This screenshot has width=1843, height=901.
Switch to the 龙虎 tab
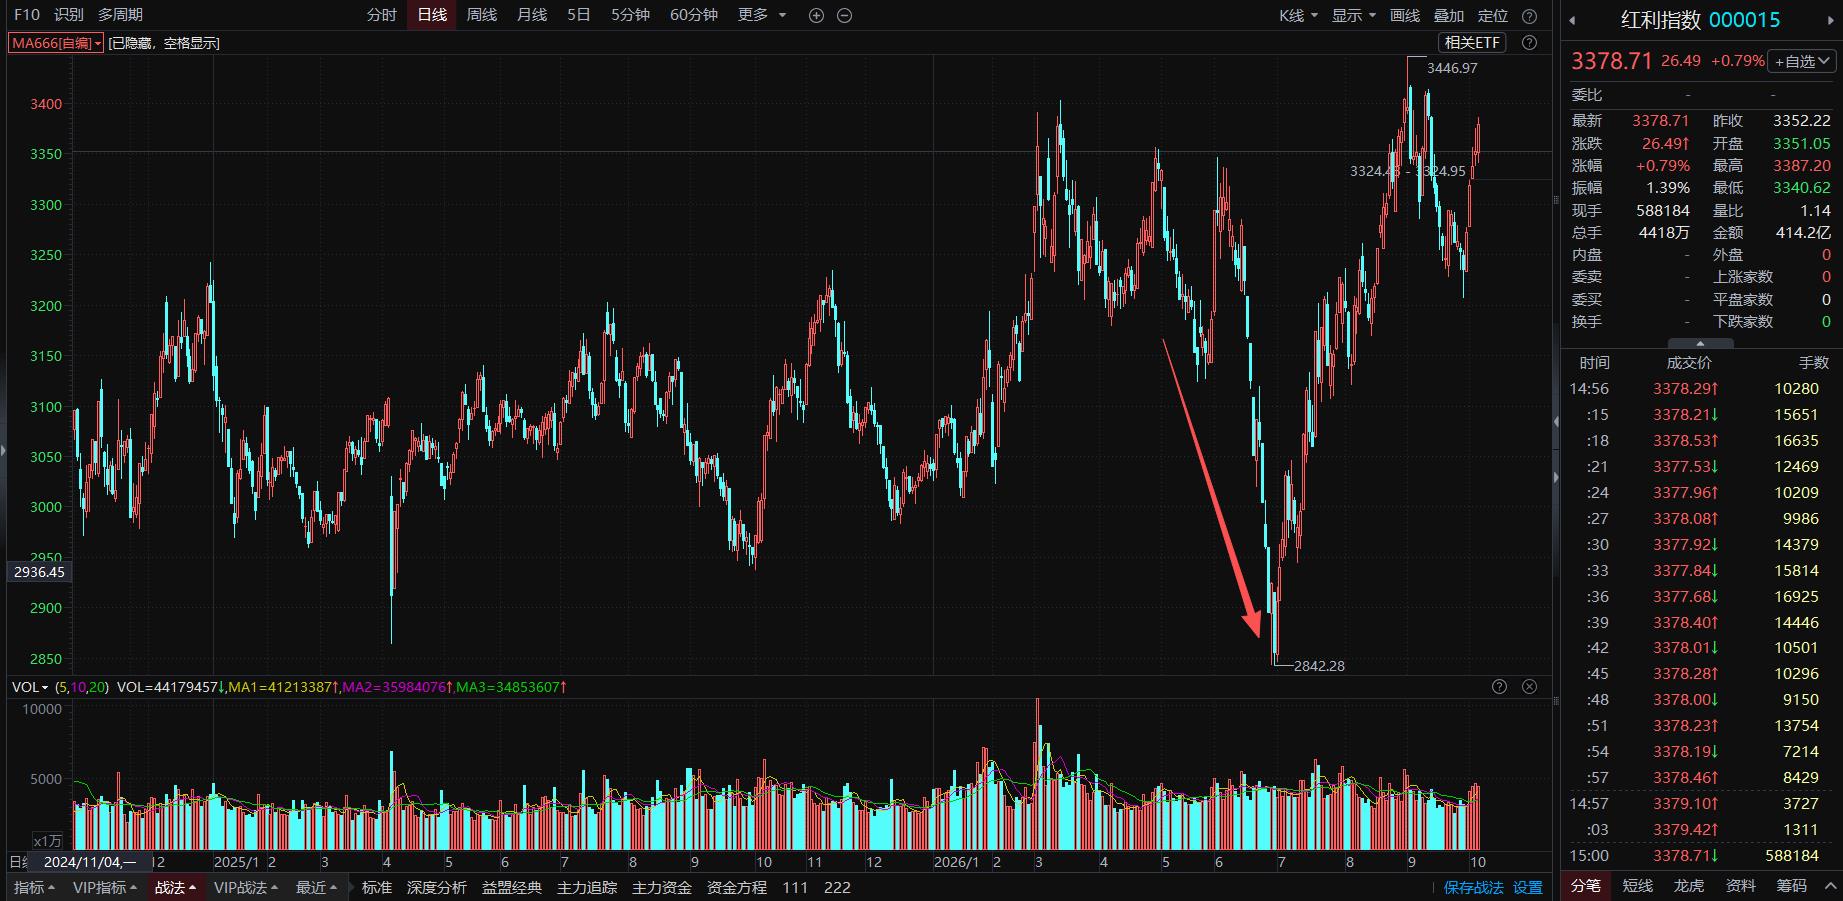pyautogui.click(x=1689, y=885)
